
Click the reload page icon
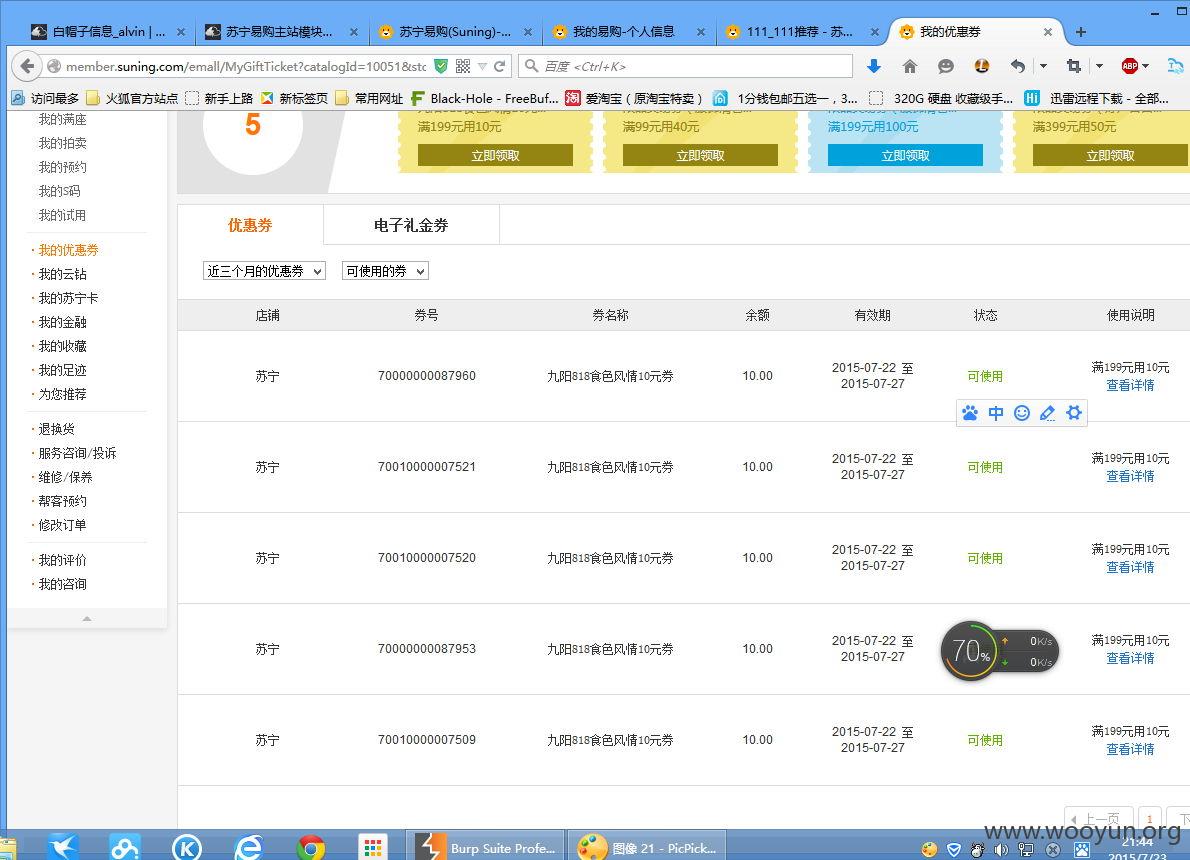499,66
